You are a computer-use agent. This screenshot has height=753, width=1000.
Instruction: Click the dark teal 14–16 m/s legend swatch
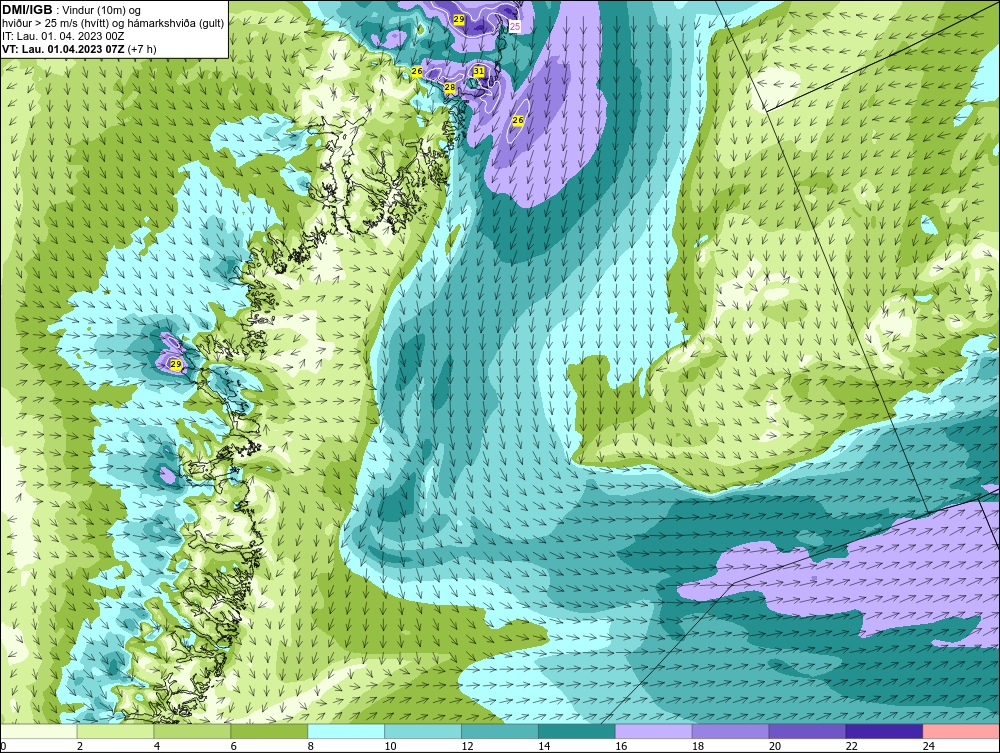click(577, 731)
